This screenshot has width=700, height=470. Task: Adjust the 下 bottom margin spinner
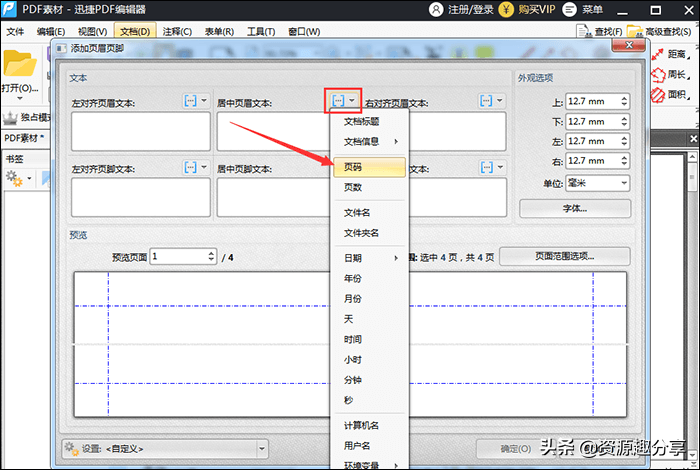[x=624, y=121]
